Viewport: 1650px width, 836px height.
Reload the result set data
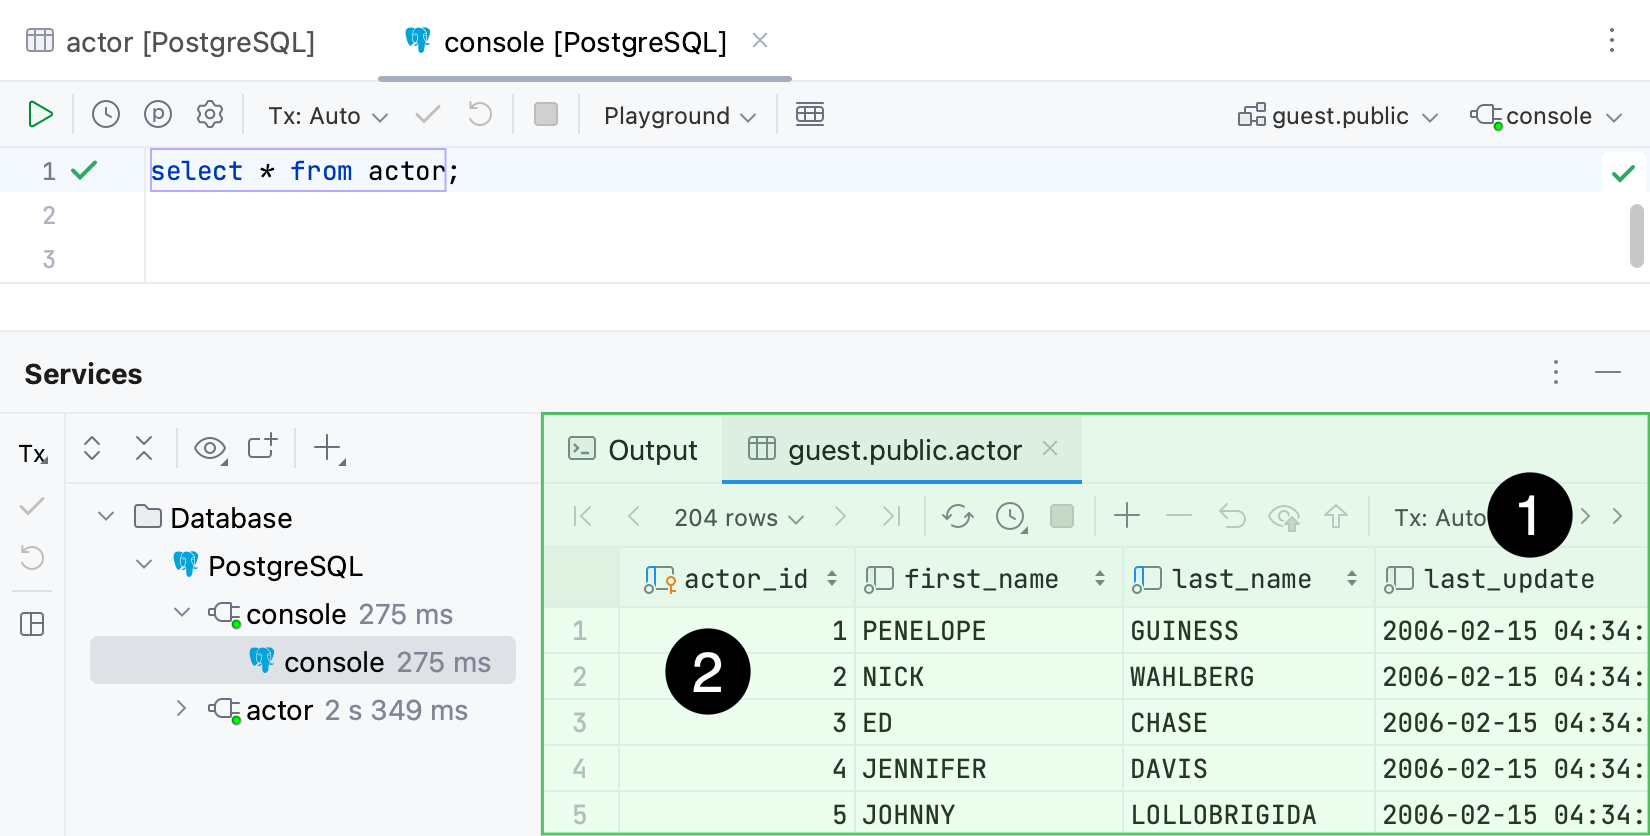click(x=957, y=516)
